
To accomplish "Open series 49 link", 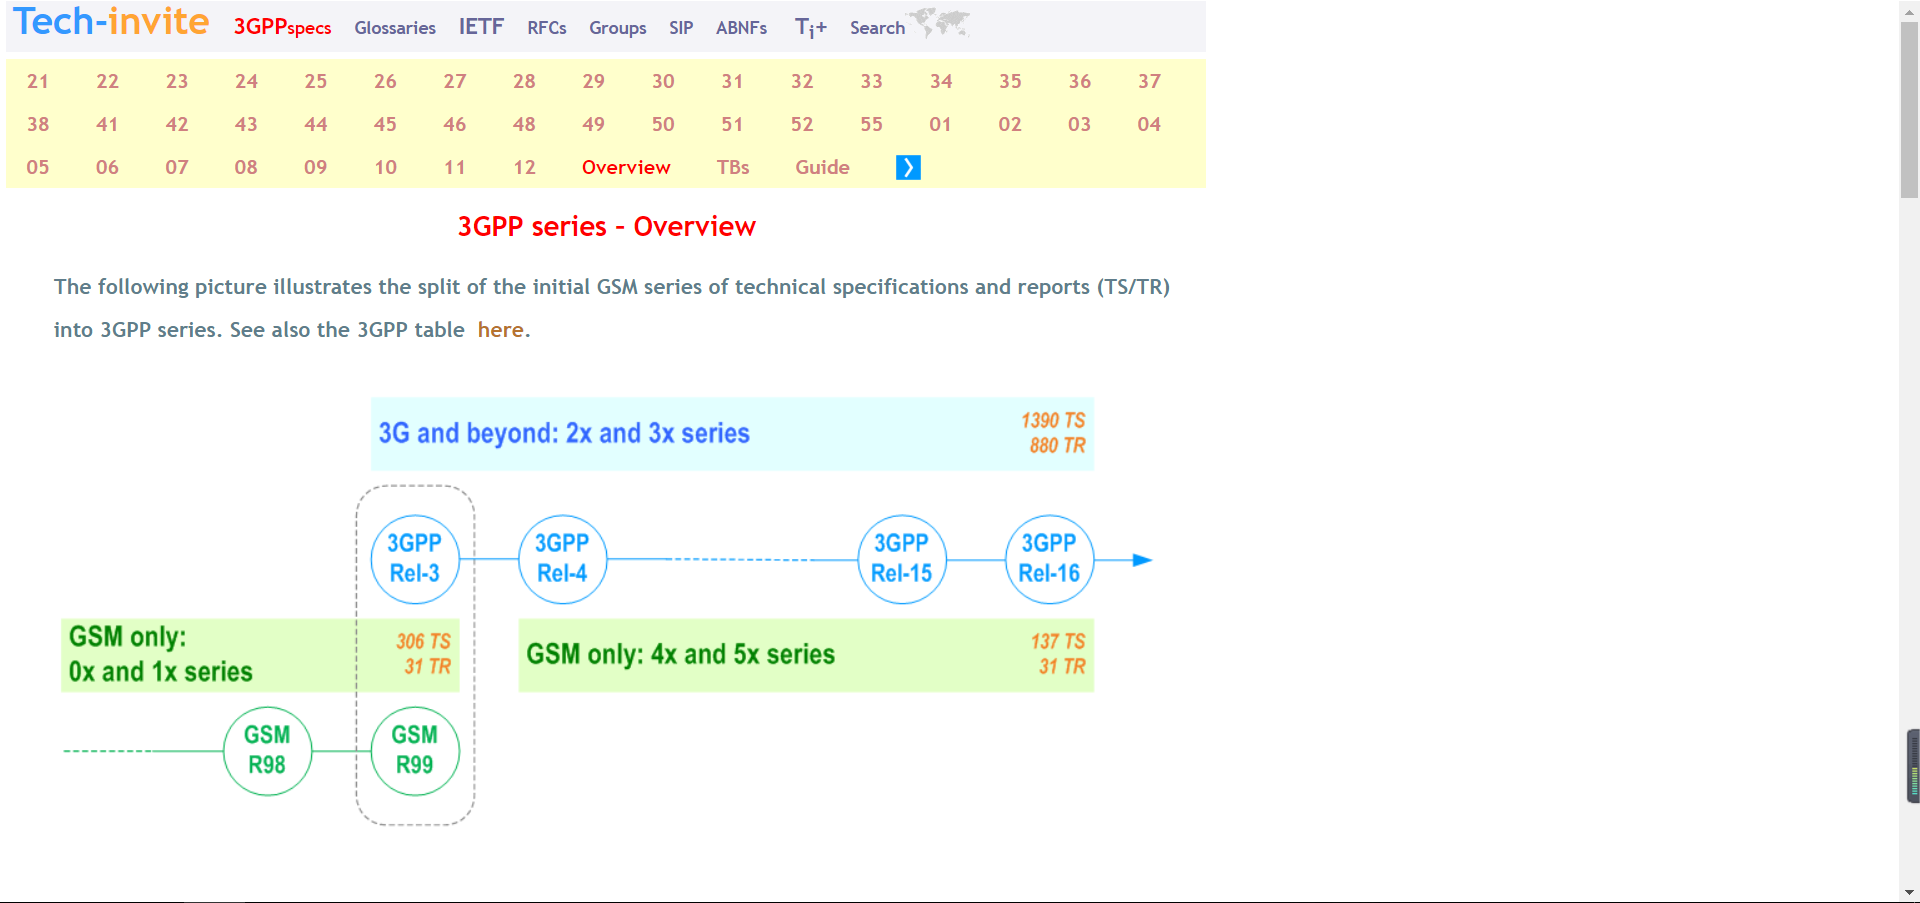I will 594,124.
